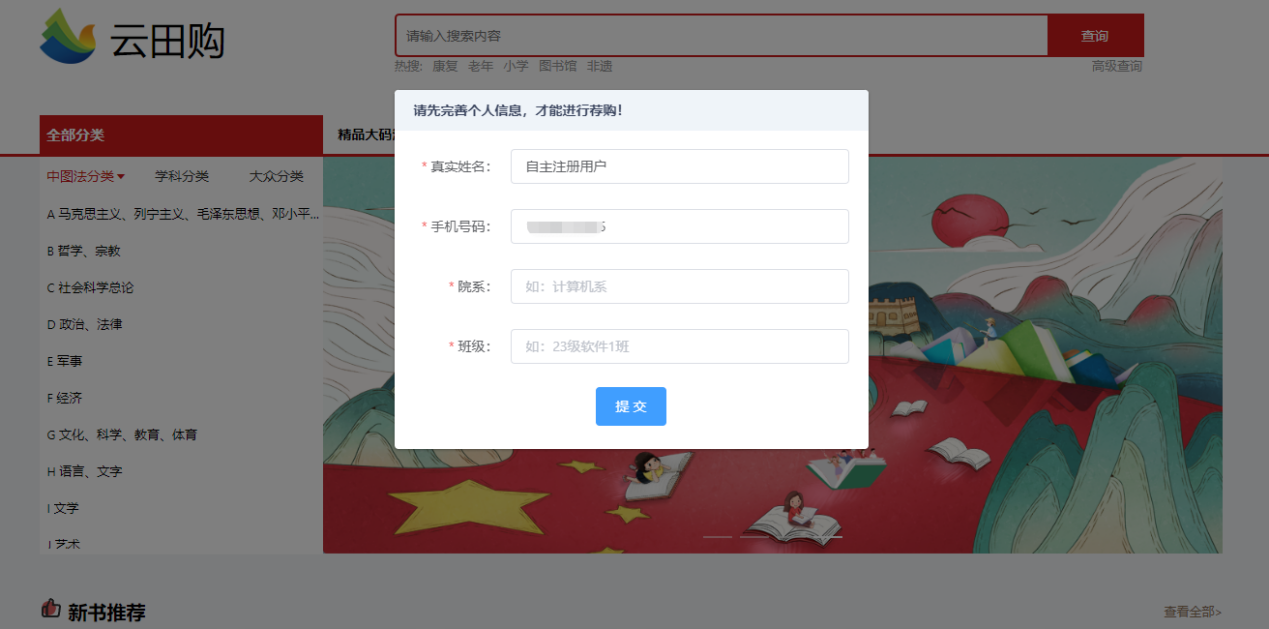Click the main search input box
Viewport: 1269px width, 629px height.
[721, 36]
